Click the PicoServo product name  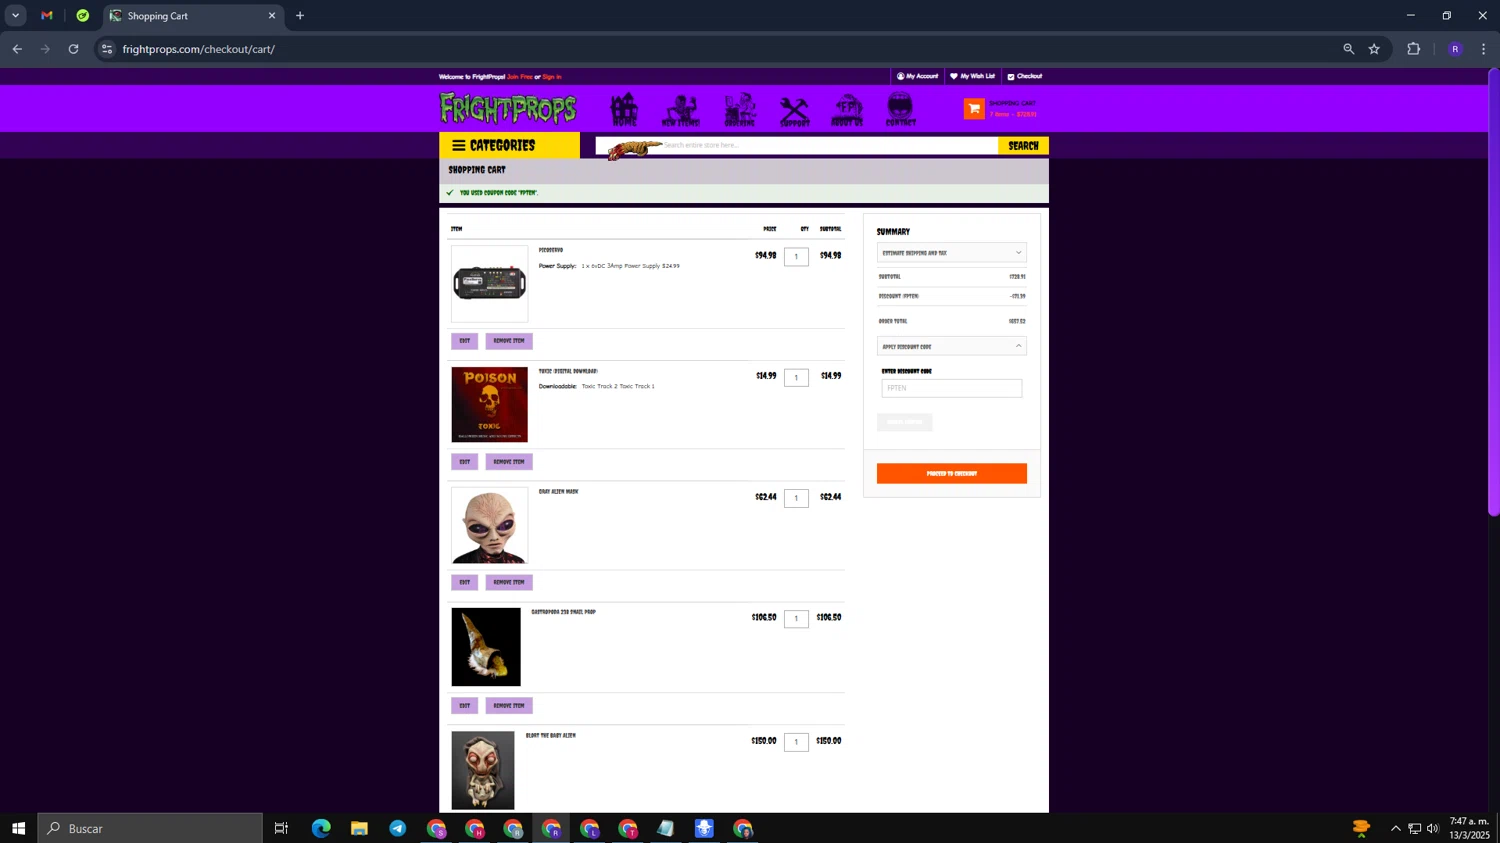coord(551,250)
